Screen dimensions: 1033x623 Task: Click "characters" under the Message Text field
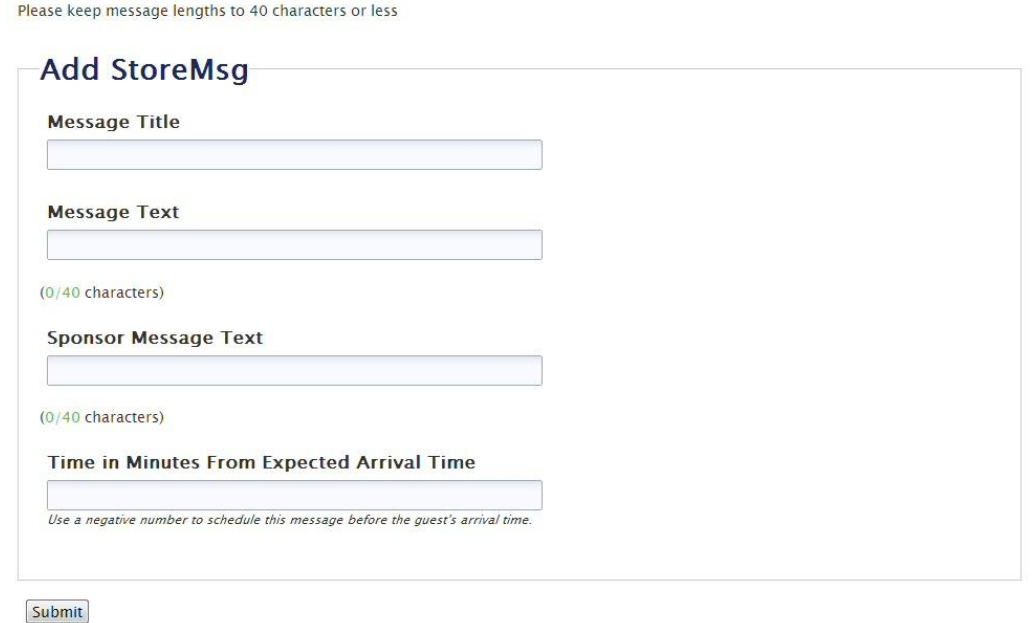point(121,293)
